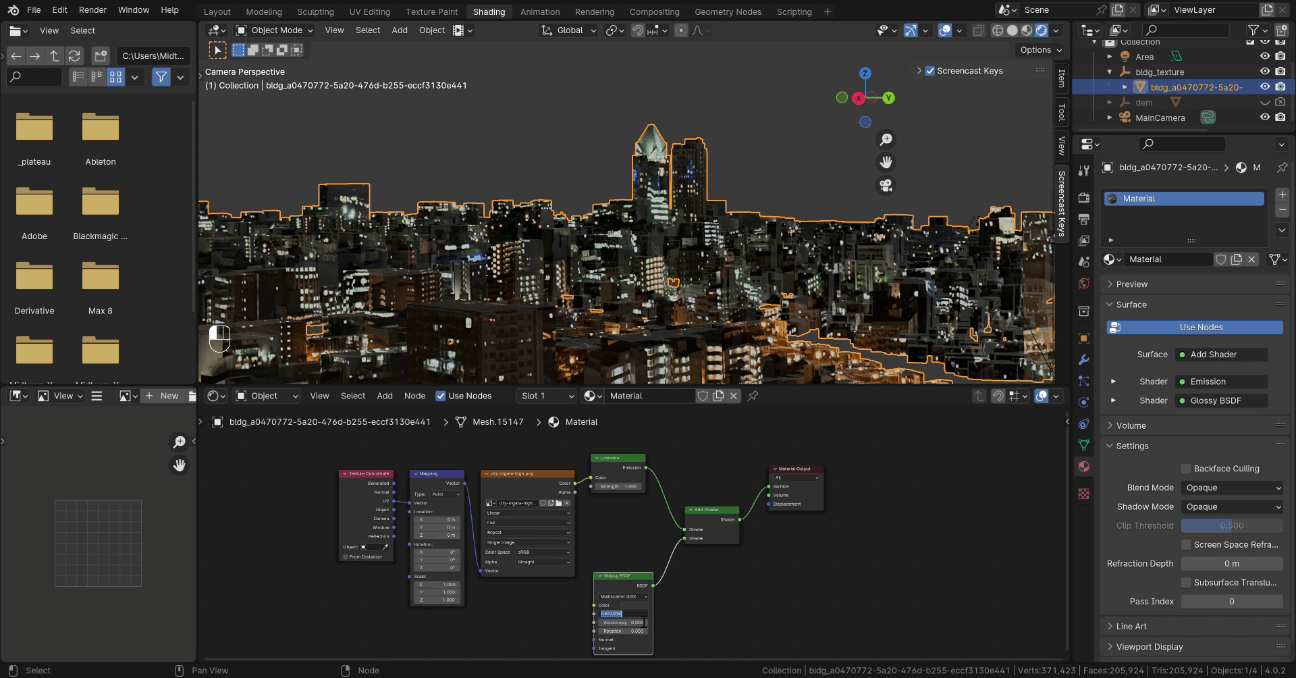This screenshot has width=1296, height=678.
Task: Toggle snapping magnet in viewport header
Action: coord(638,30)
